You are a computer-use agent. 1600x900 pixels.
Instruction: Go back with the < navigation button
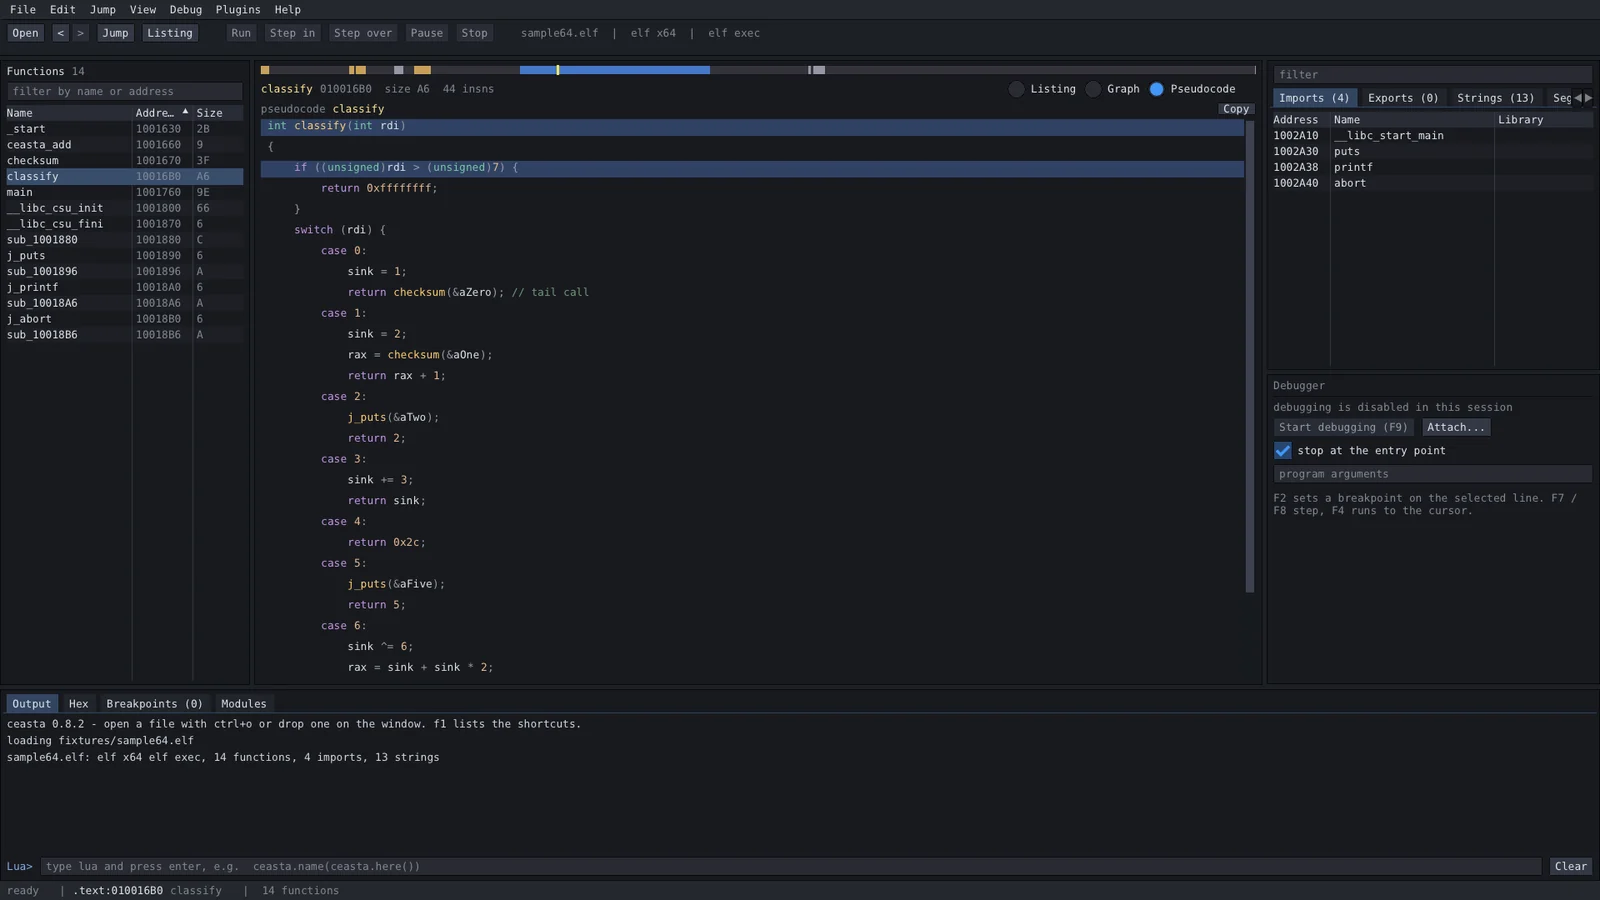point(60,33)
